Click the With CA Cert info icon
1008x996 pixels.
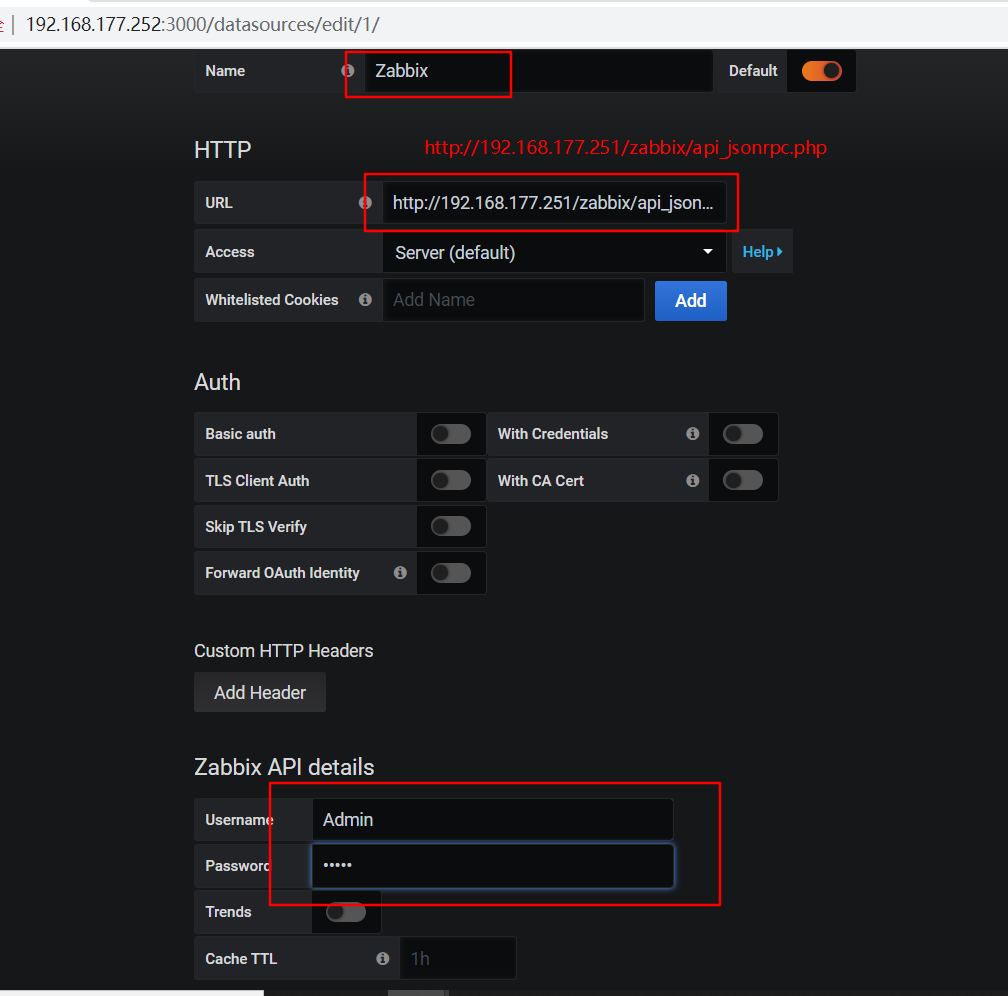[692, 480]
